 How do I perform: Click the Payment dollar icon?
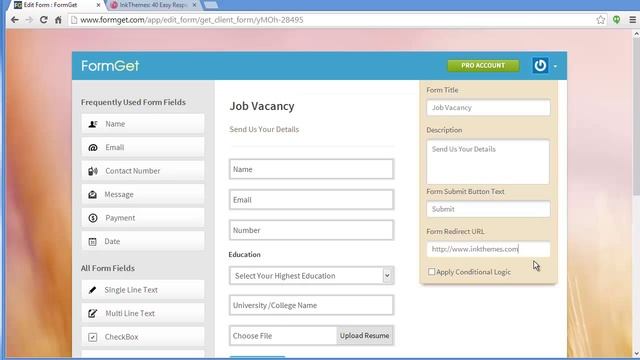click(93, 218)
